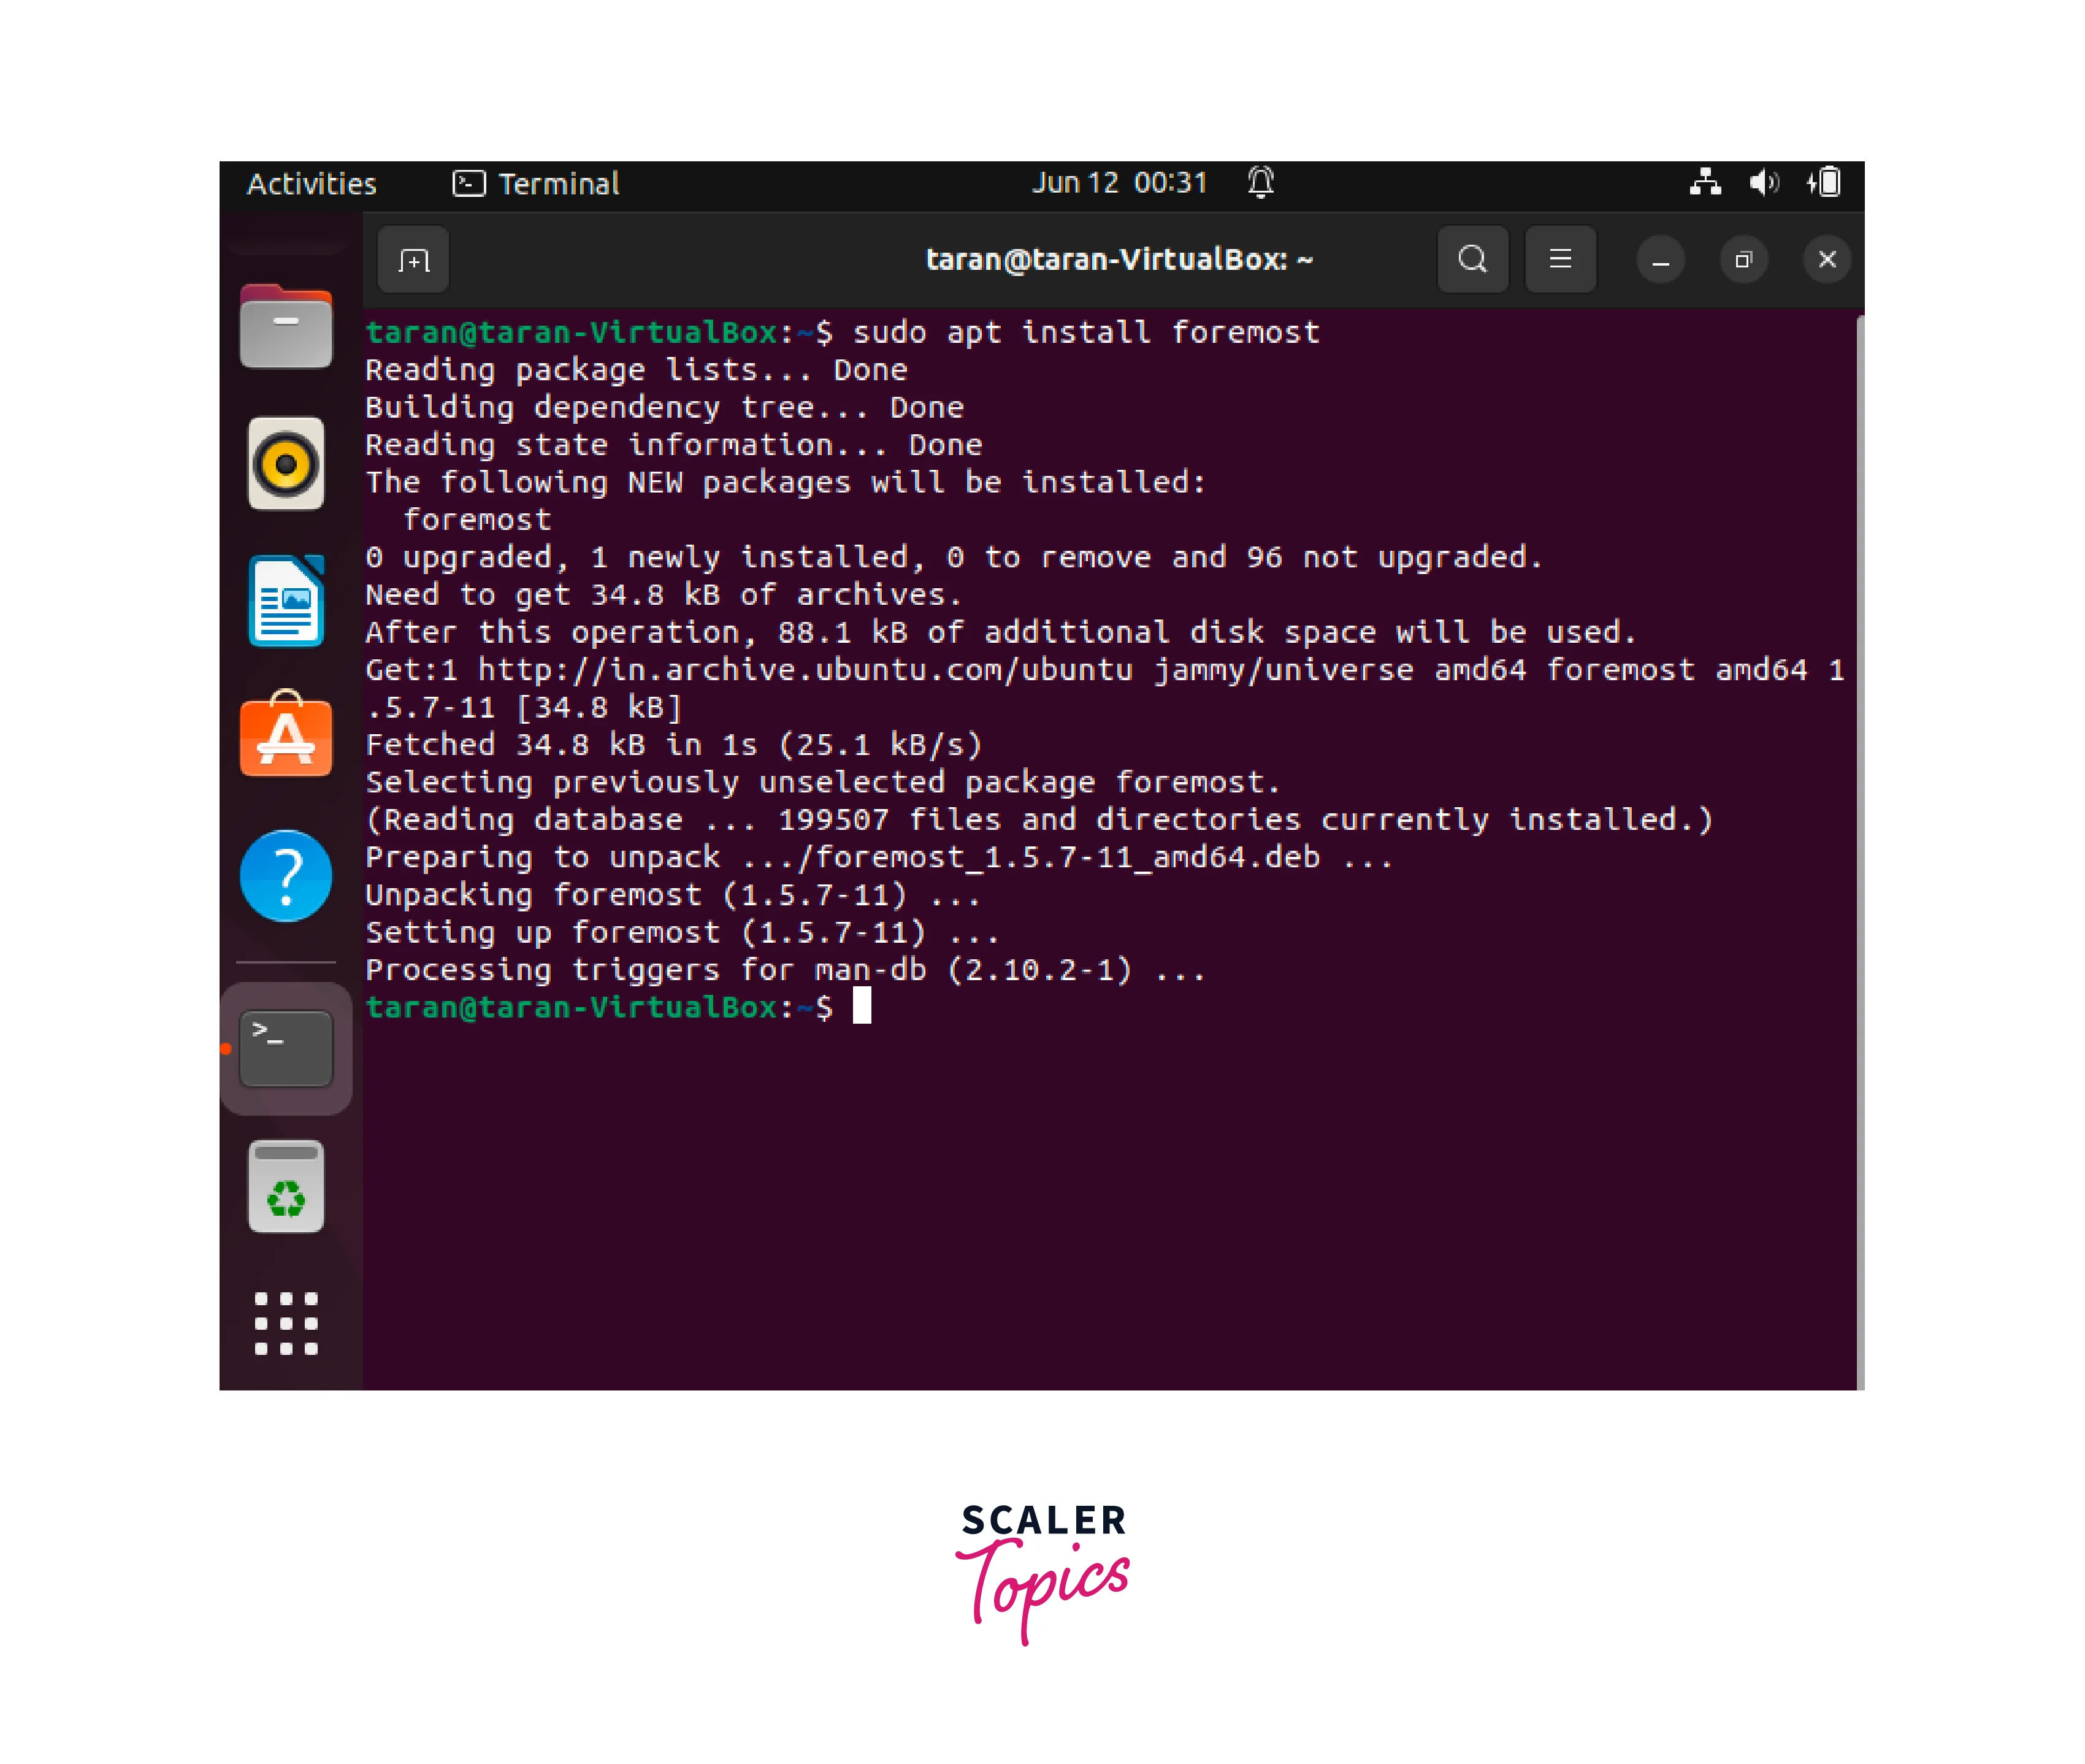This screenshot has height=1764, width=2085.
Task: Open Help from the dock
Action: coord(286,875)
